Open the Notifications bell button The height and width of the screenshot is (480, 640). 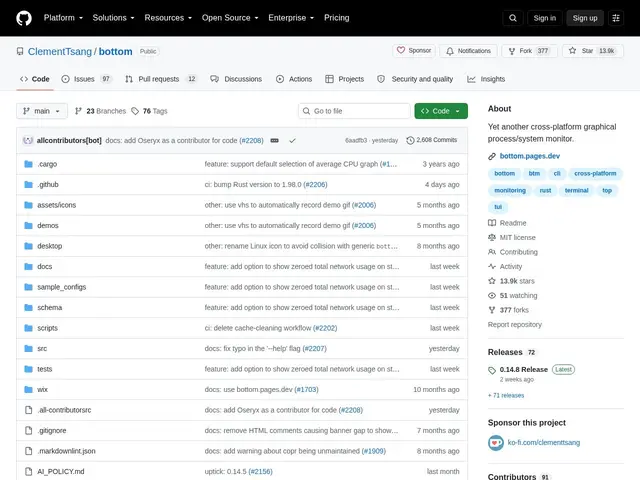tap(468, 51)
